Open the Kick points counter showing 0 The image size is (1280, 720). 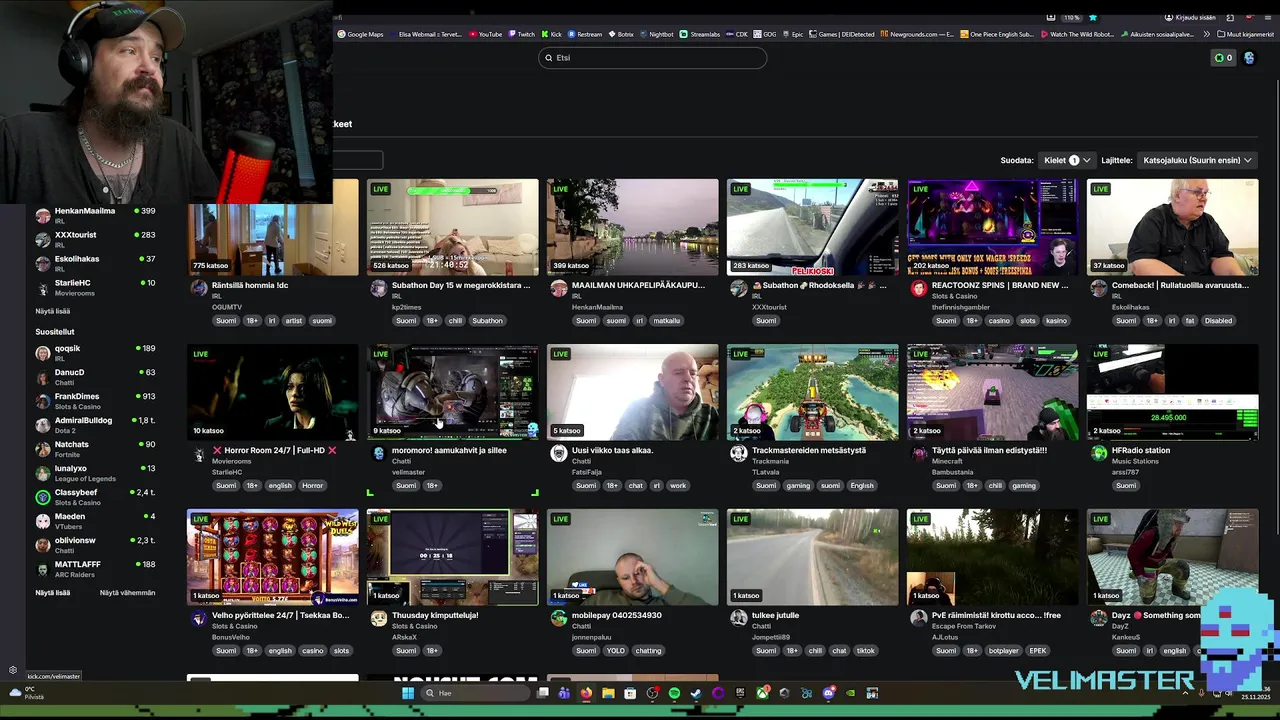click(1223, 58)
